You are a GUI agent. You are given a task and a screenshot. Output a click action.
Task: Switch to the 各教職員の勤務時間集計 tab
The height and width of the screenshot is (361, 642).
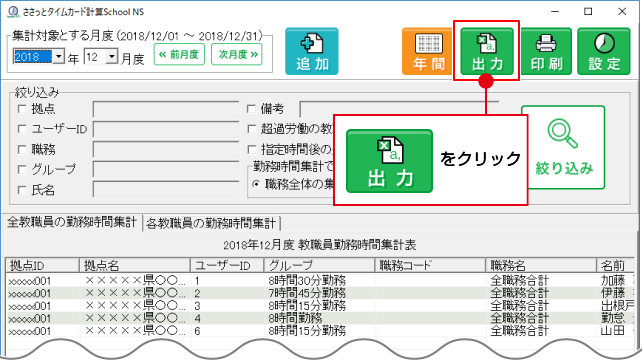pyautogui.click(x=211, y=223)
